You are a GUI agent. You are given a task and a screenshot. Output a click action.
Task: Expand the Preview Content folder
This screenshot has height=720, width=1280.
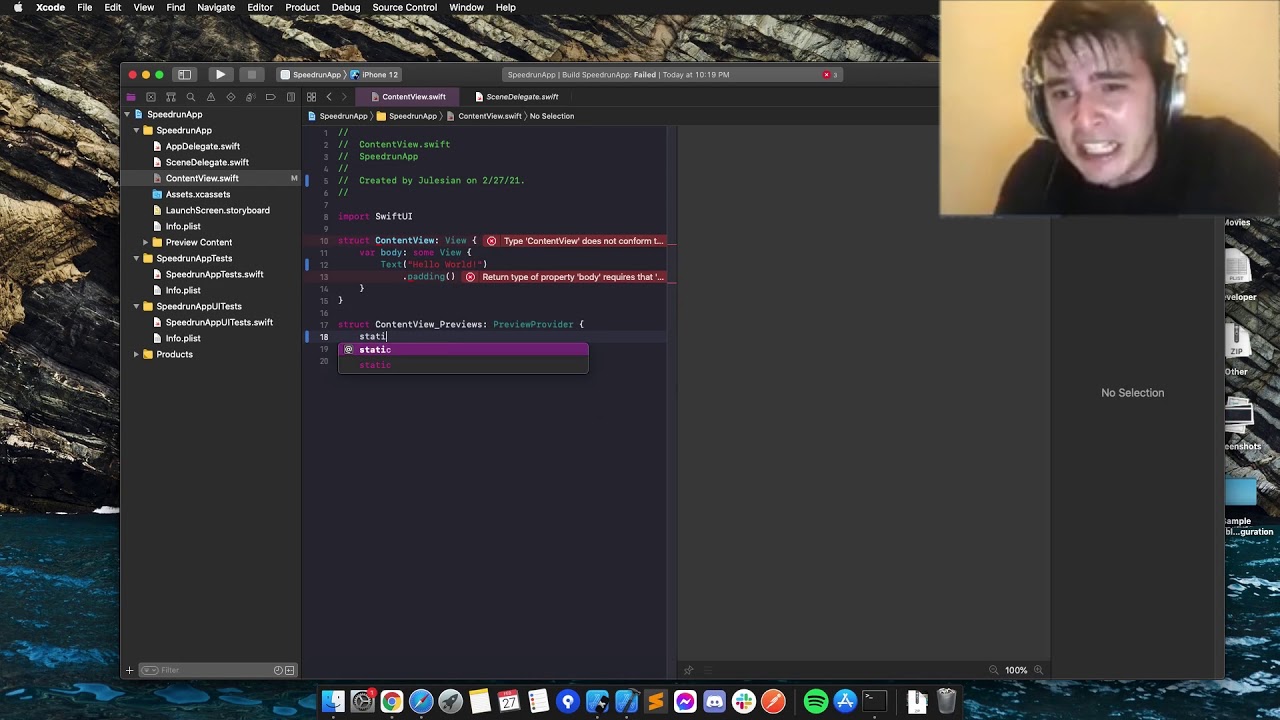[145, 242]
